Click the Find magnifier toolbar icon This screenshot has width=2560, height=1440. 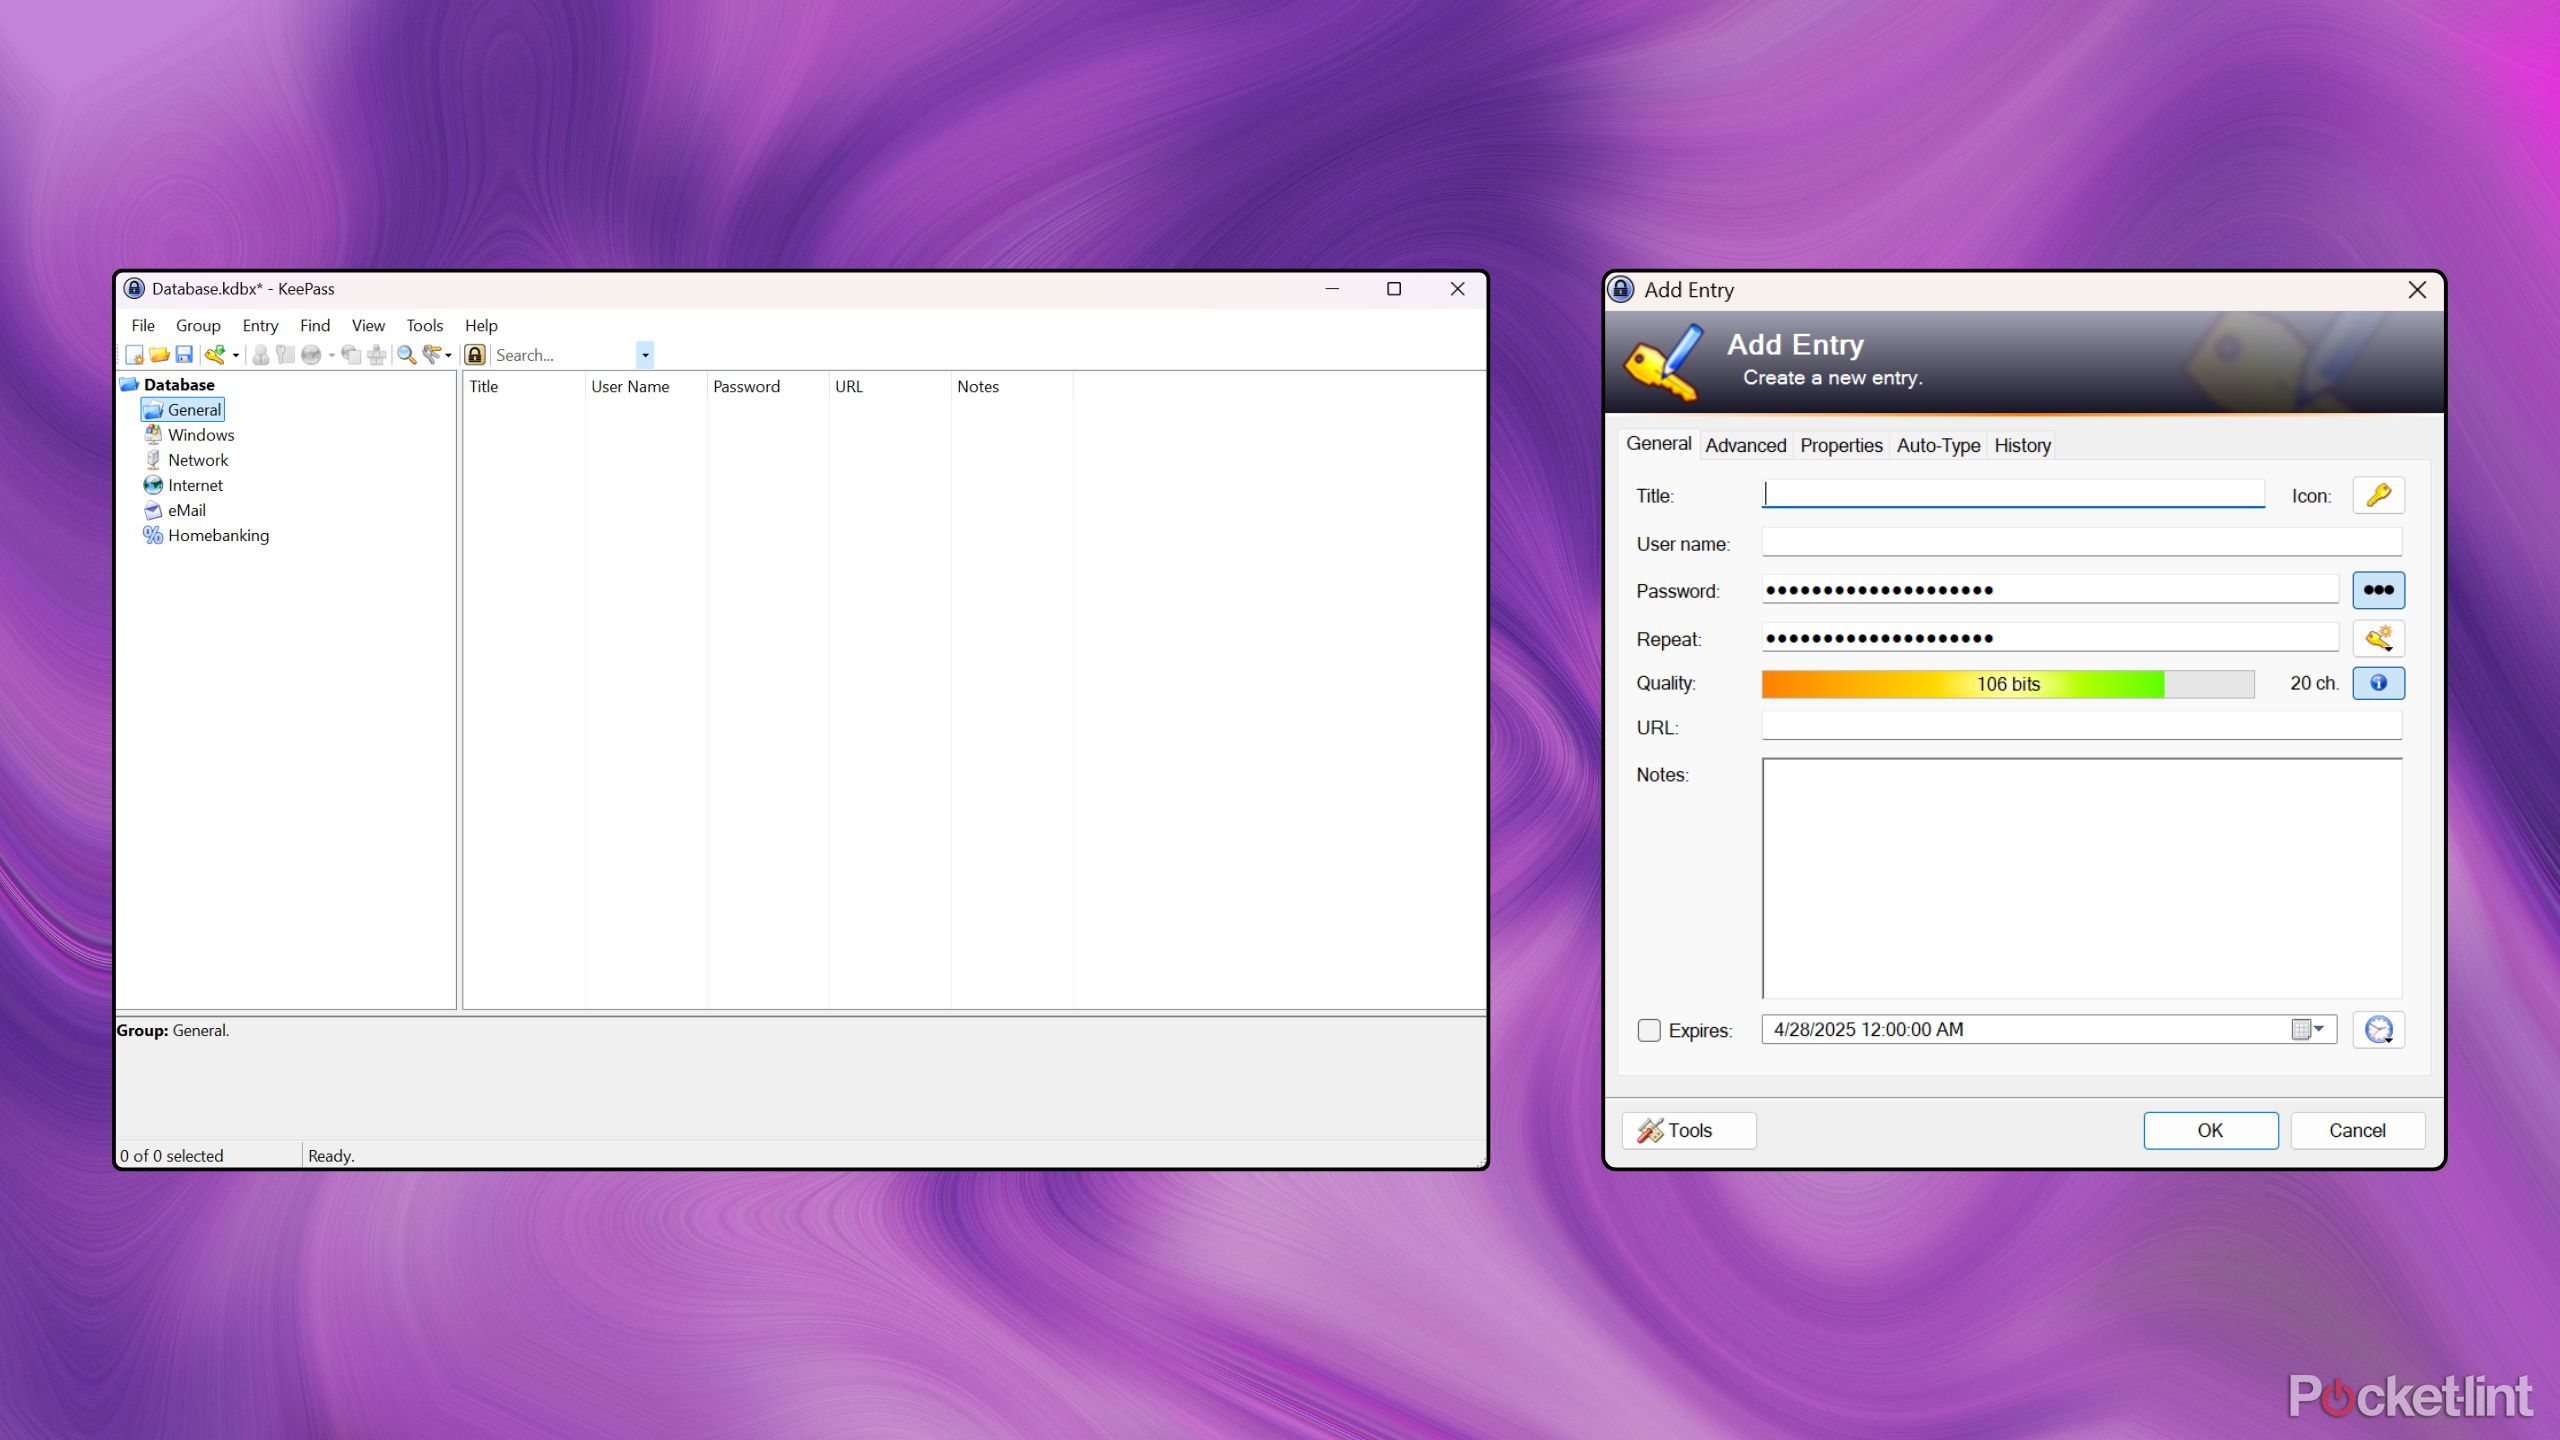406,355
